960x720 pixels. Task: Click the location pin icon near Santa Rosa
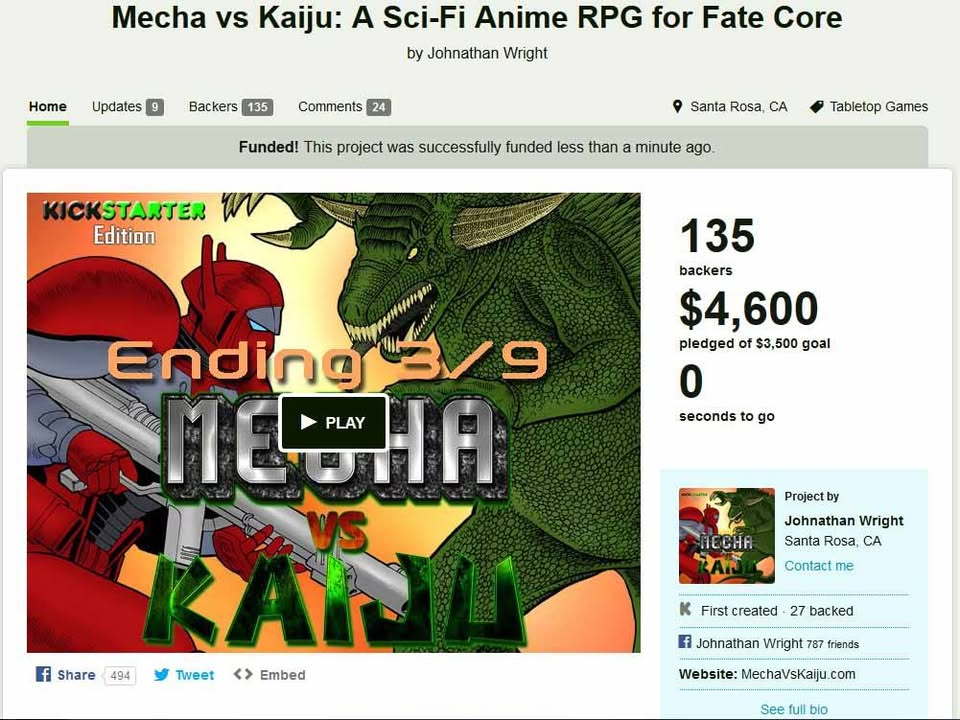[677, 107]
